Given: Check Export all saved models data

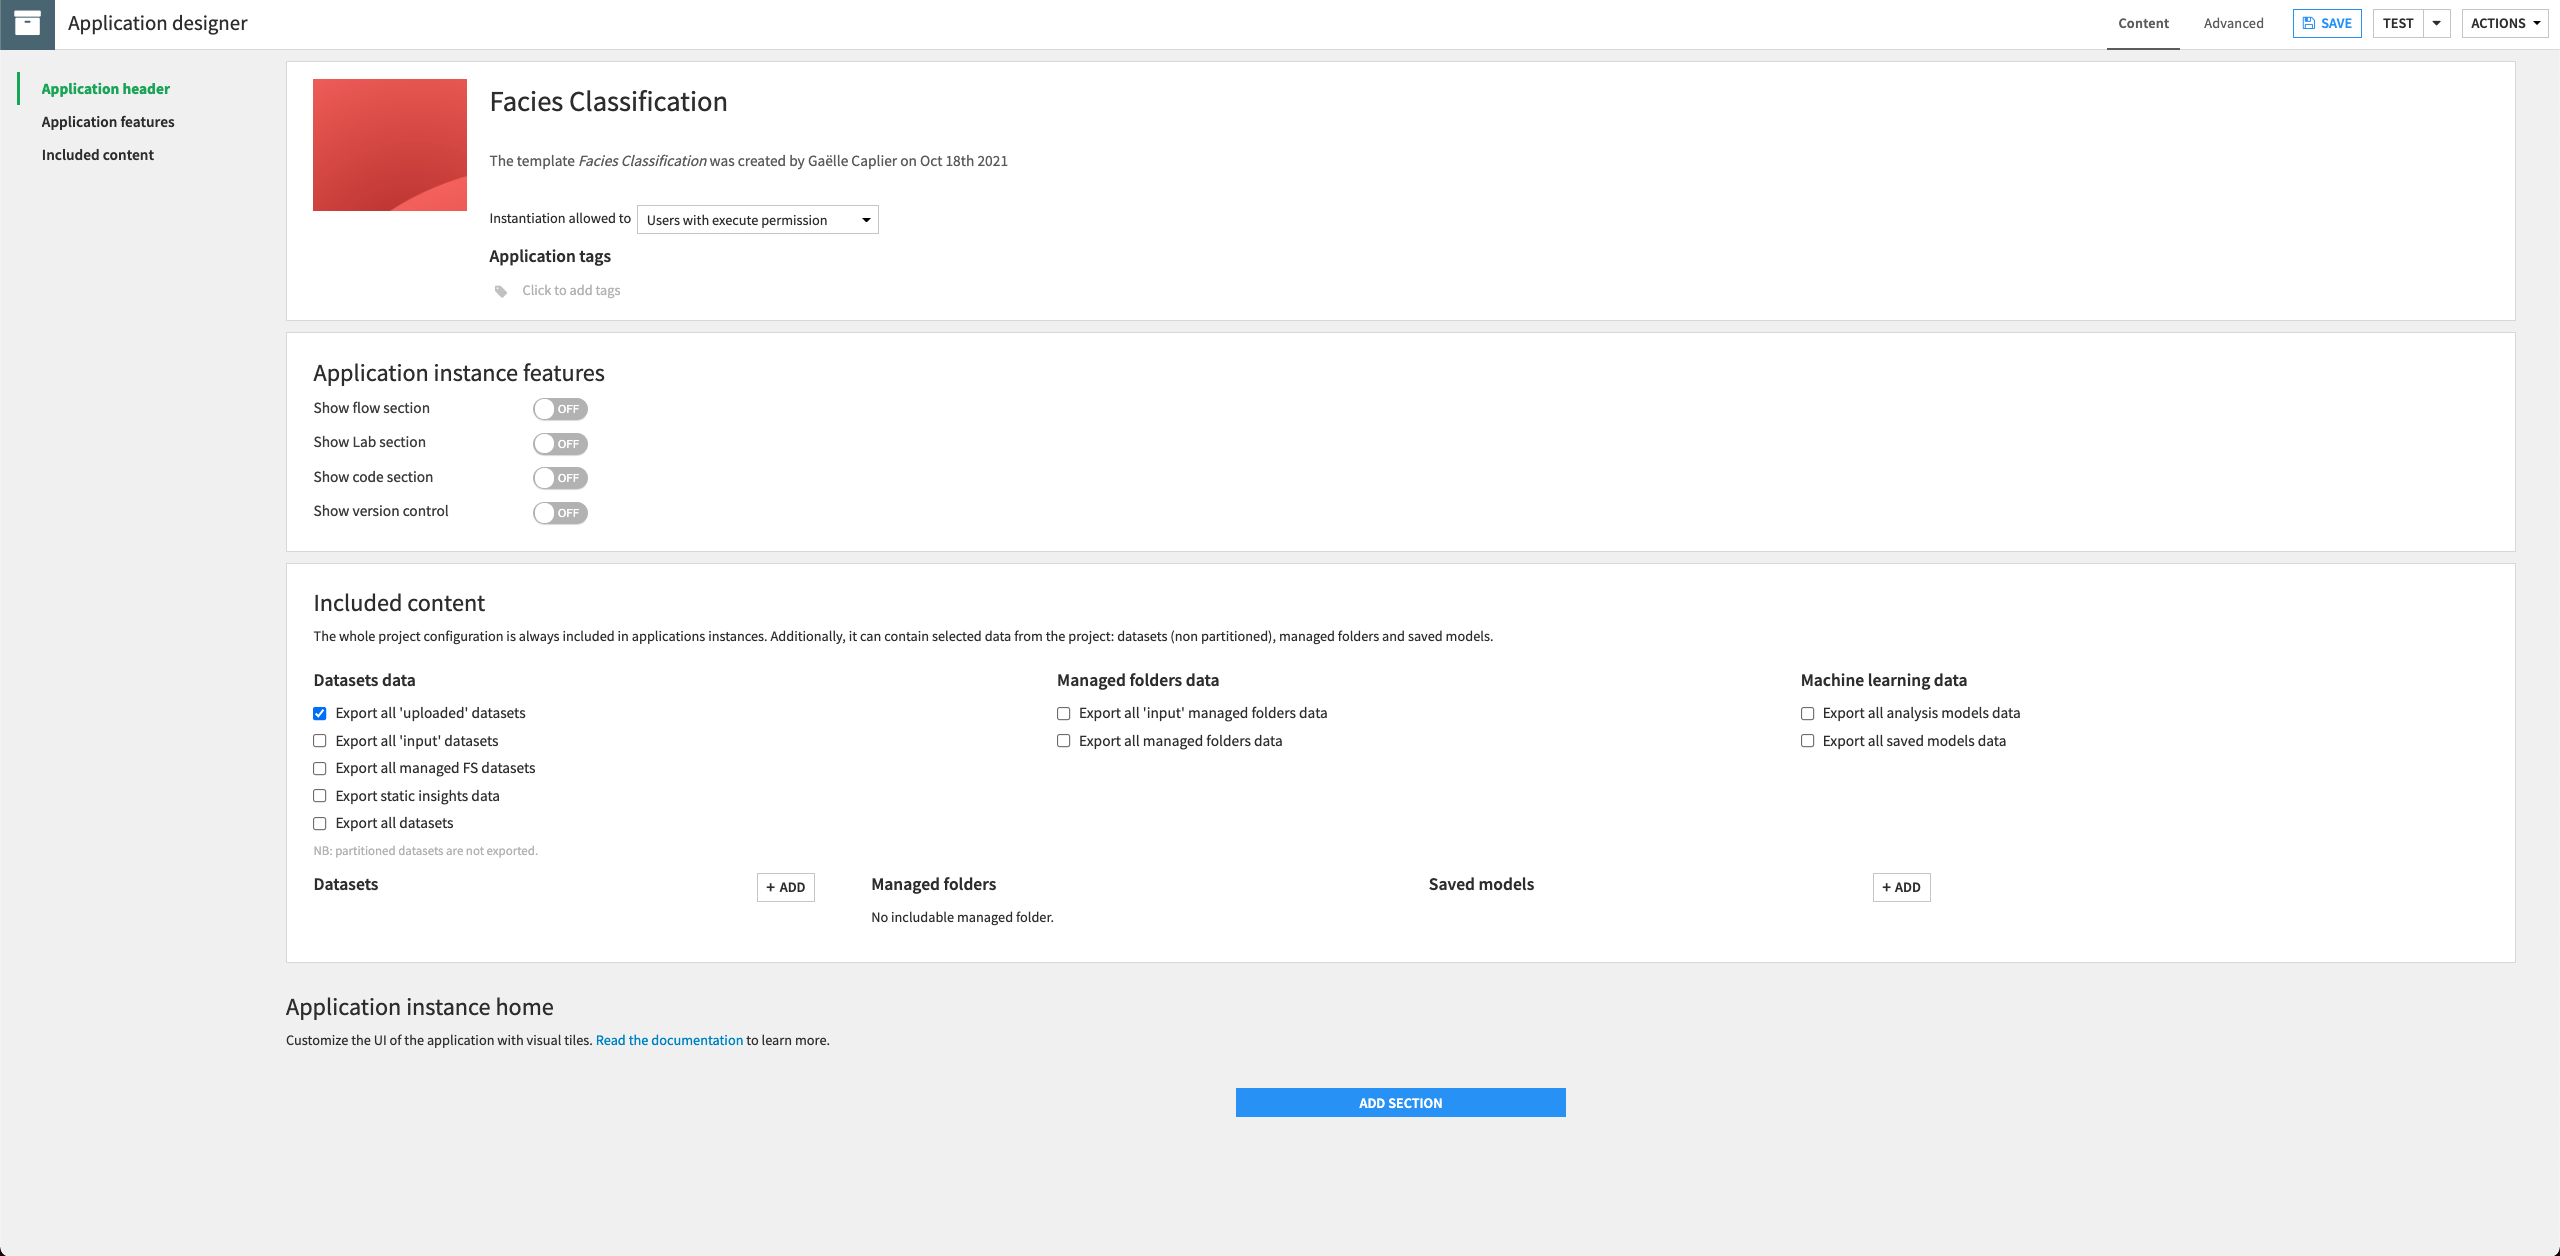Looking at the screenshot, I should point(1807,740).
